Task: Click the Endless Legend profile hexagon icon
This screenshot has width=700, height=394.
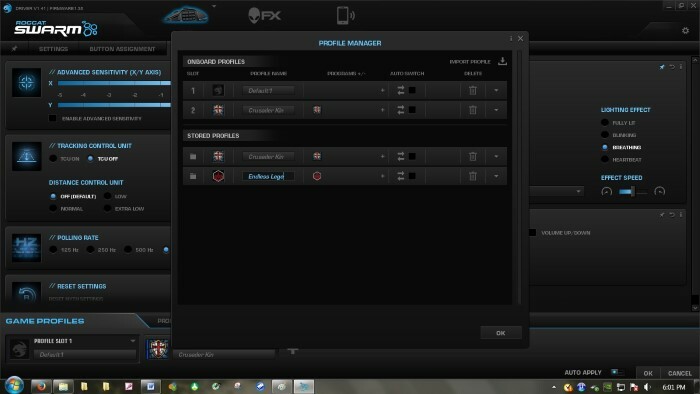Action: (x=218, y=176)
